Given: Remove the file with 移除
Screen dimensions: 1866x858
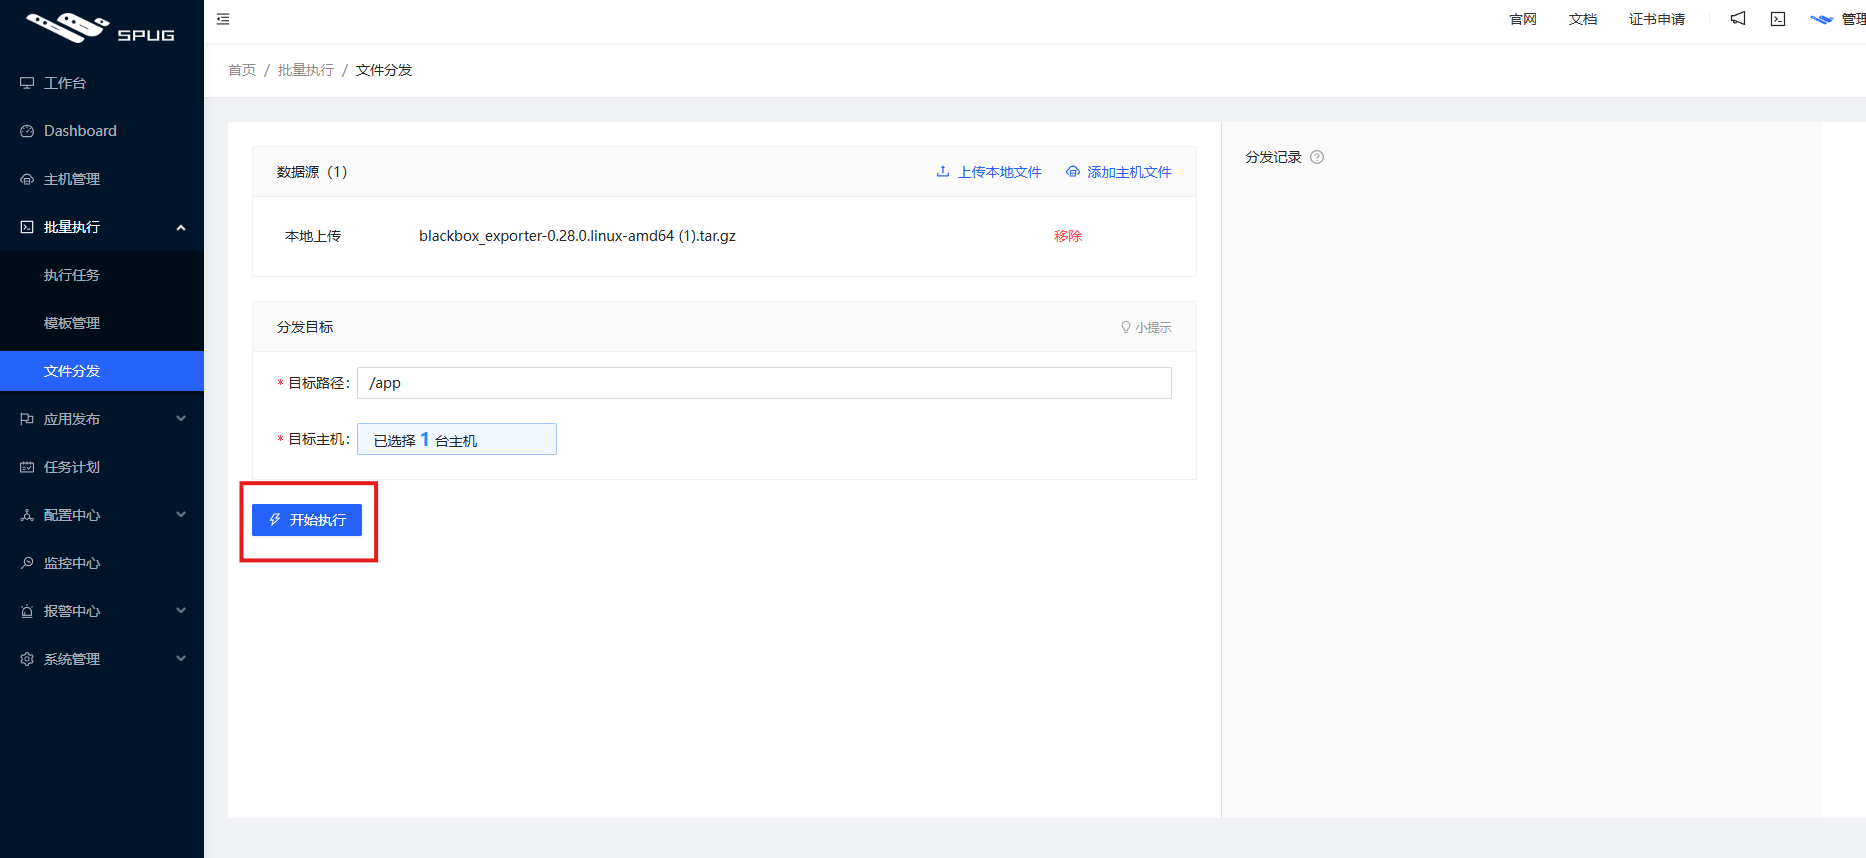Looking at the screenshot, I should (x=1068, y=236).
